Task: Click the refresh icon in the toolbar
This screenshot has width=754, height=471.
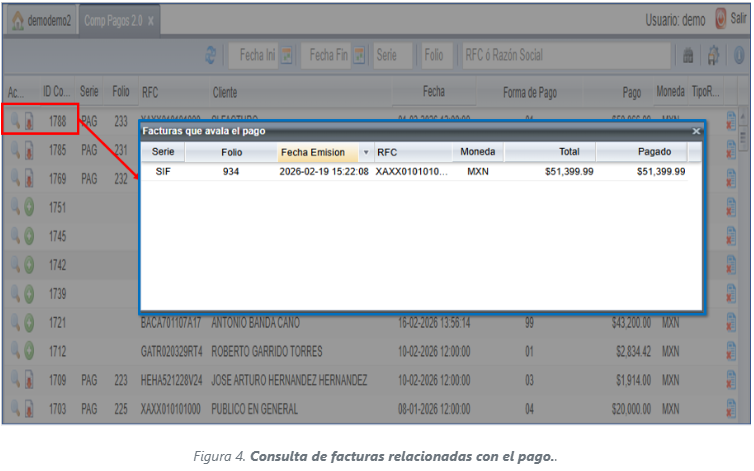Action: [211, 56]
